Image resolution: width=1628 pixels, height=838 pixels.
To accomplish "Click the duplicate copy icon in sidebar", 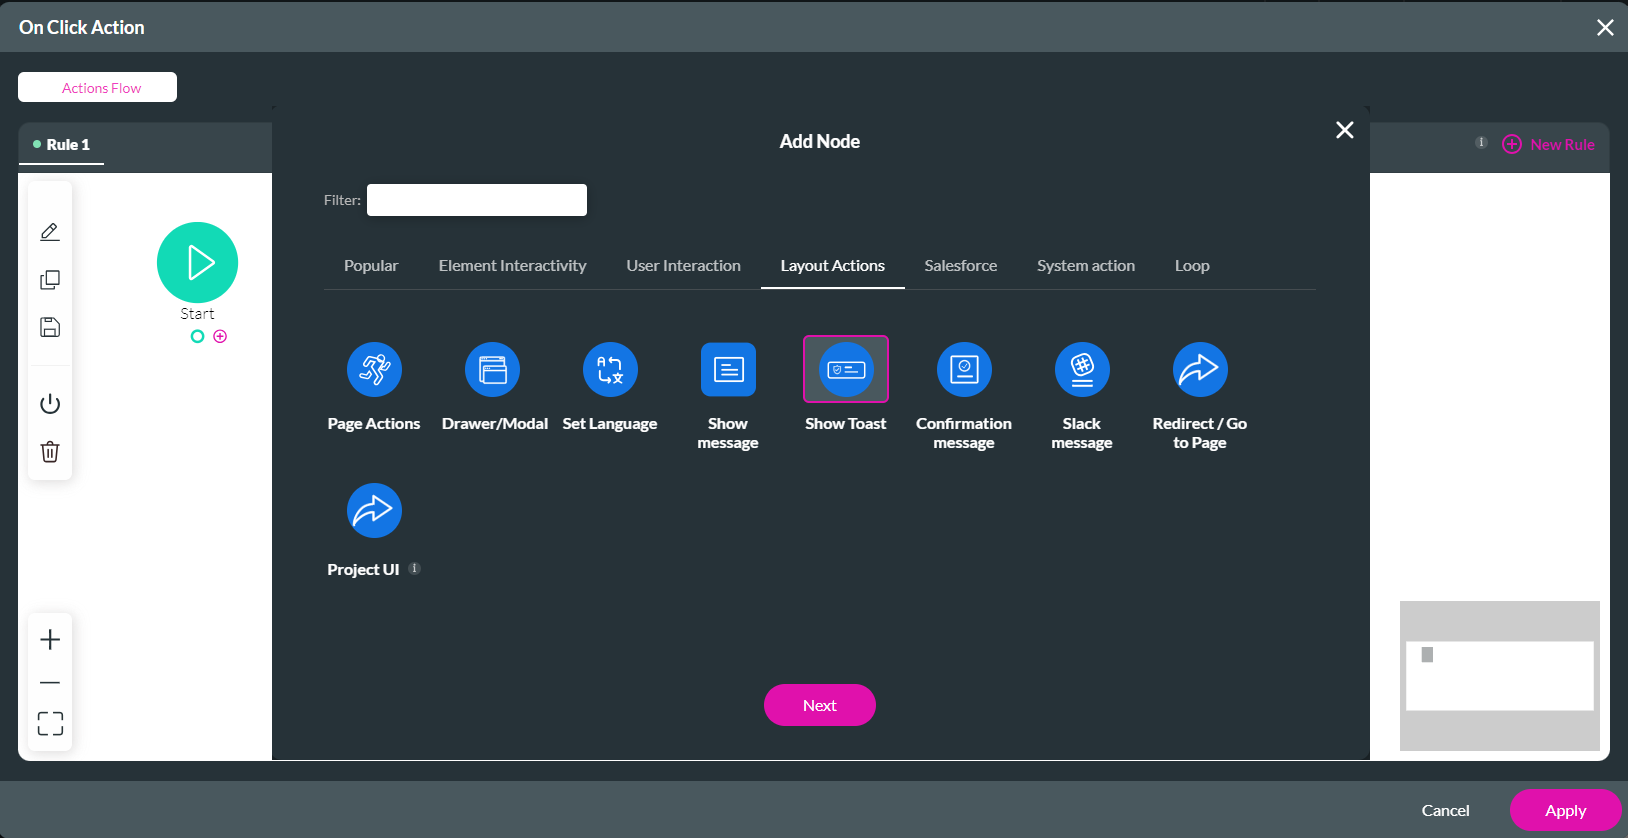I will pyautogui.click(x=50, y=280).
